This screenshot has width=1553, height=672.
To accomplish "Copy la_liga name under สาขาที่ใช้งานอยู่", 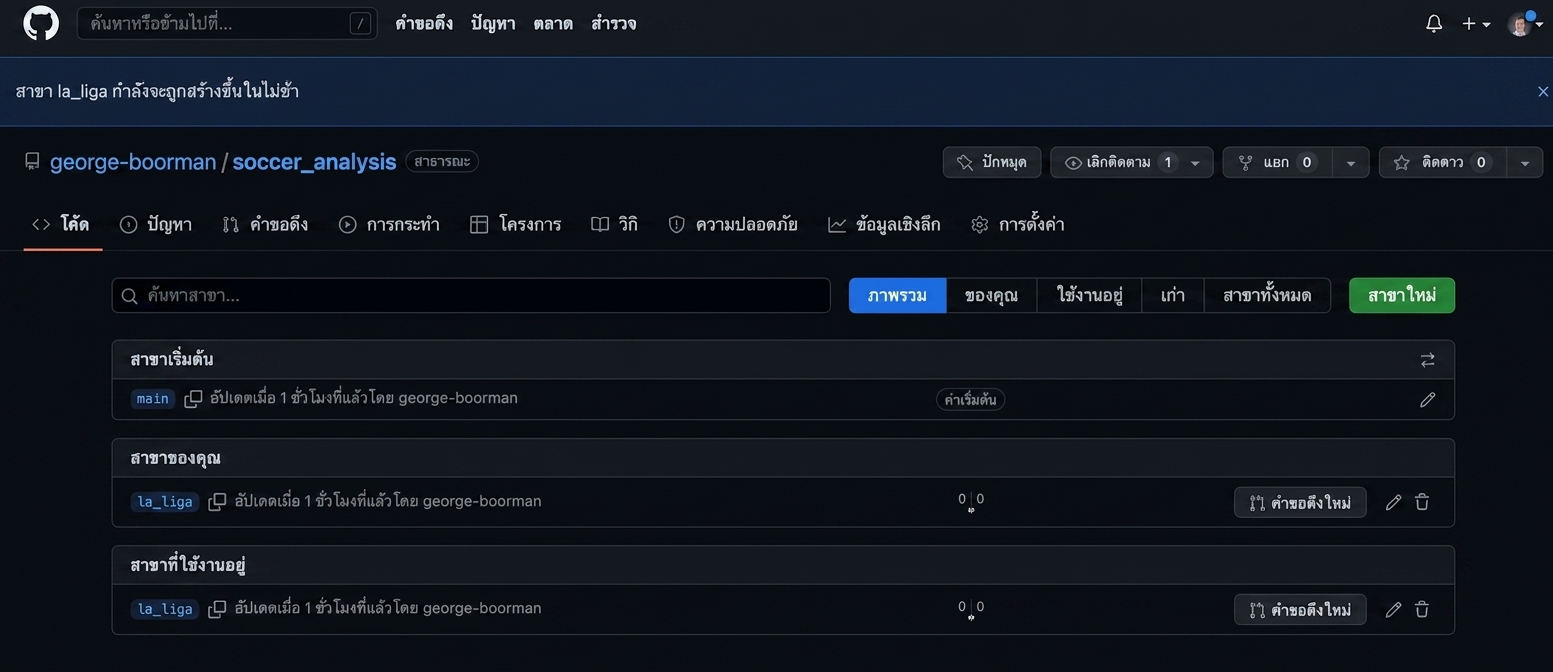I will tap(217, 608).
